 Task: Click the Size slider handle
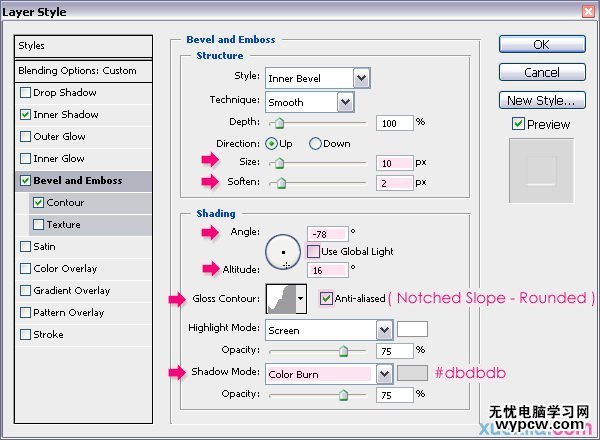click(x=279, y=163)
